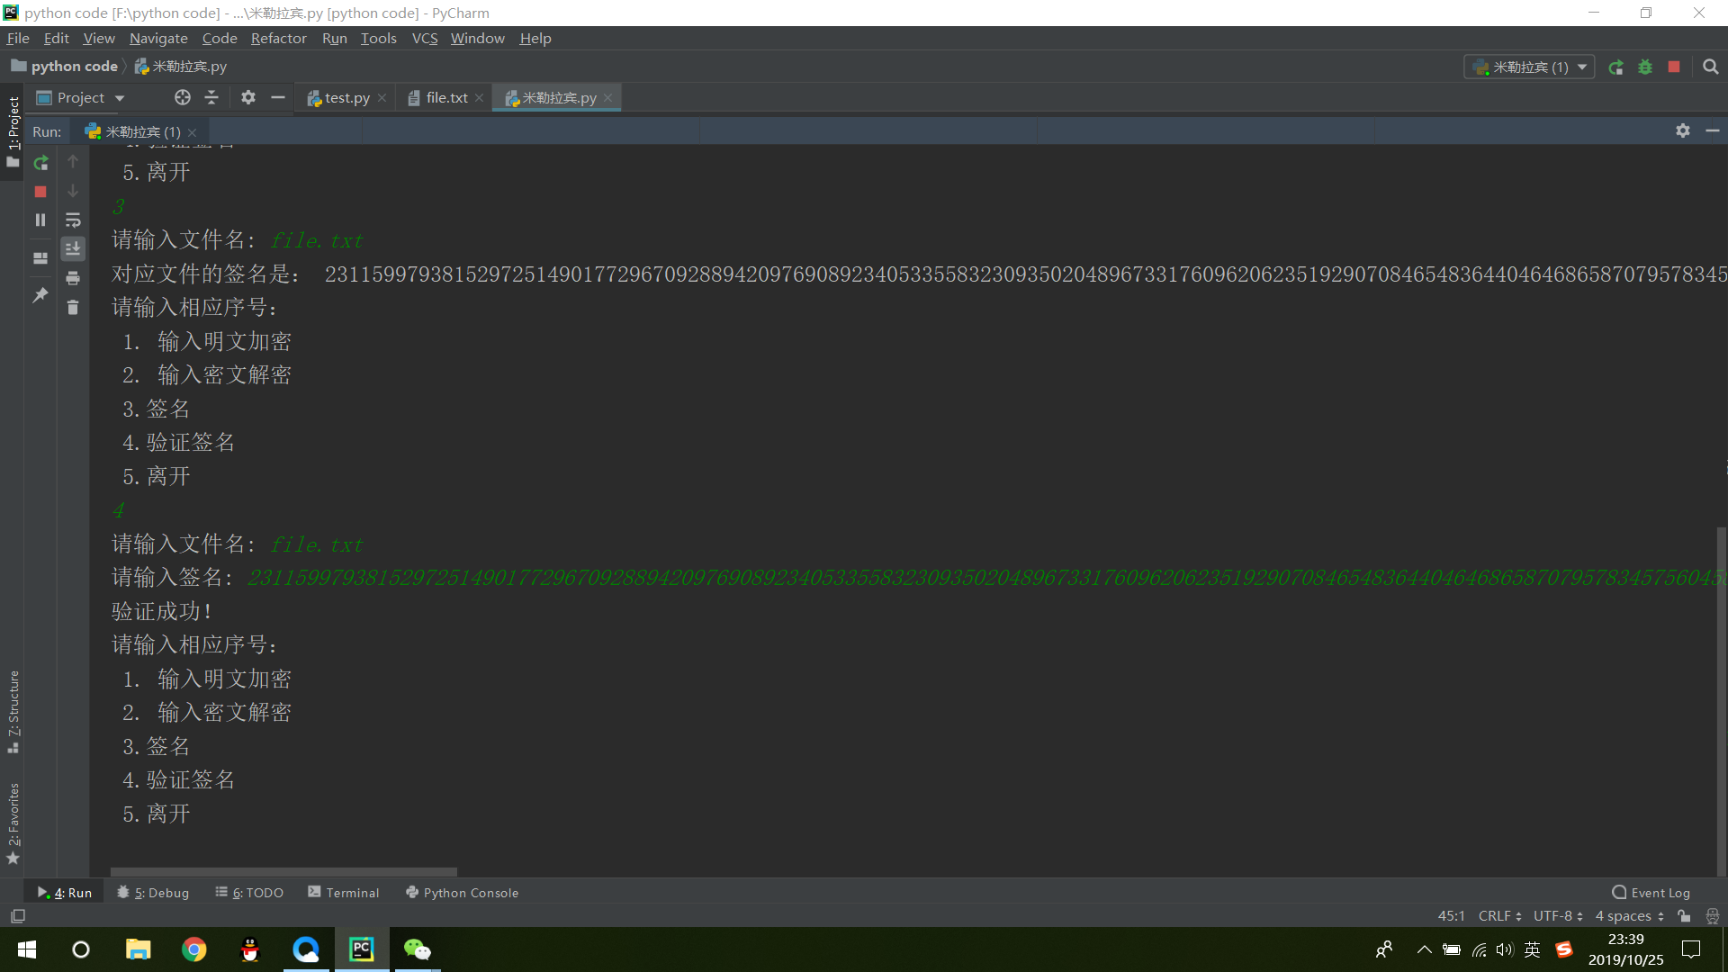The image size is (1728, 972).
Task: Toggle the 1: Project side tab
Action: pyautogui.click(x=13, y=131)
